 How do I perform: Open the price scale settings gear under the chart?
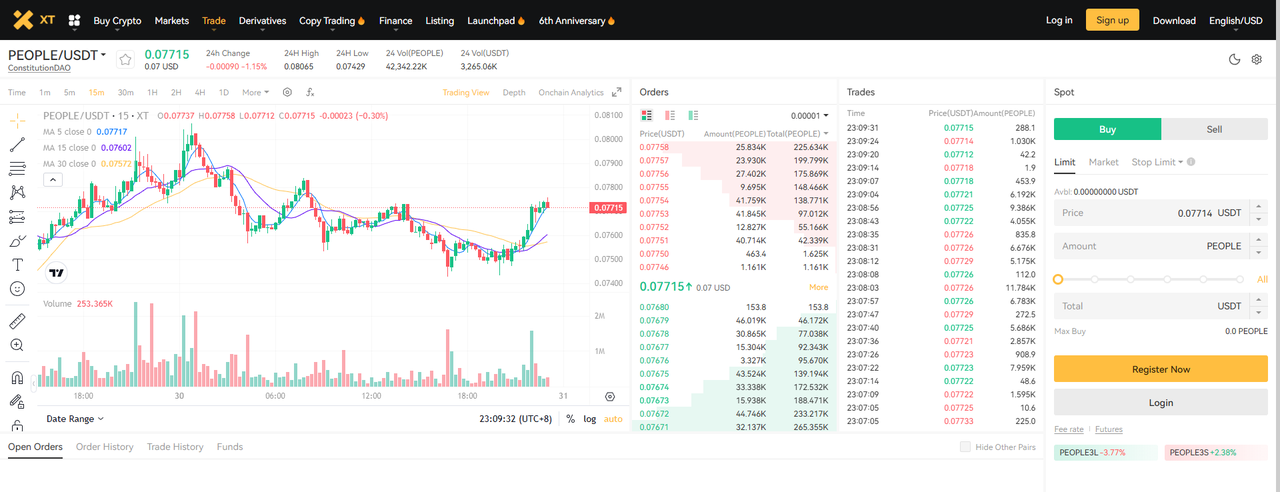(610, 397)
